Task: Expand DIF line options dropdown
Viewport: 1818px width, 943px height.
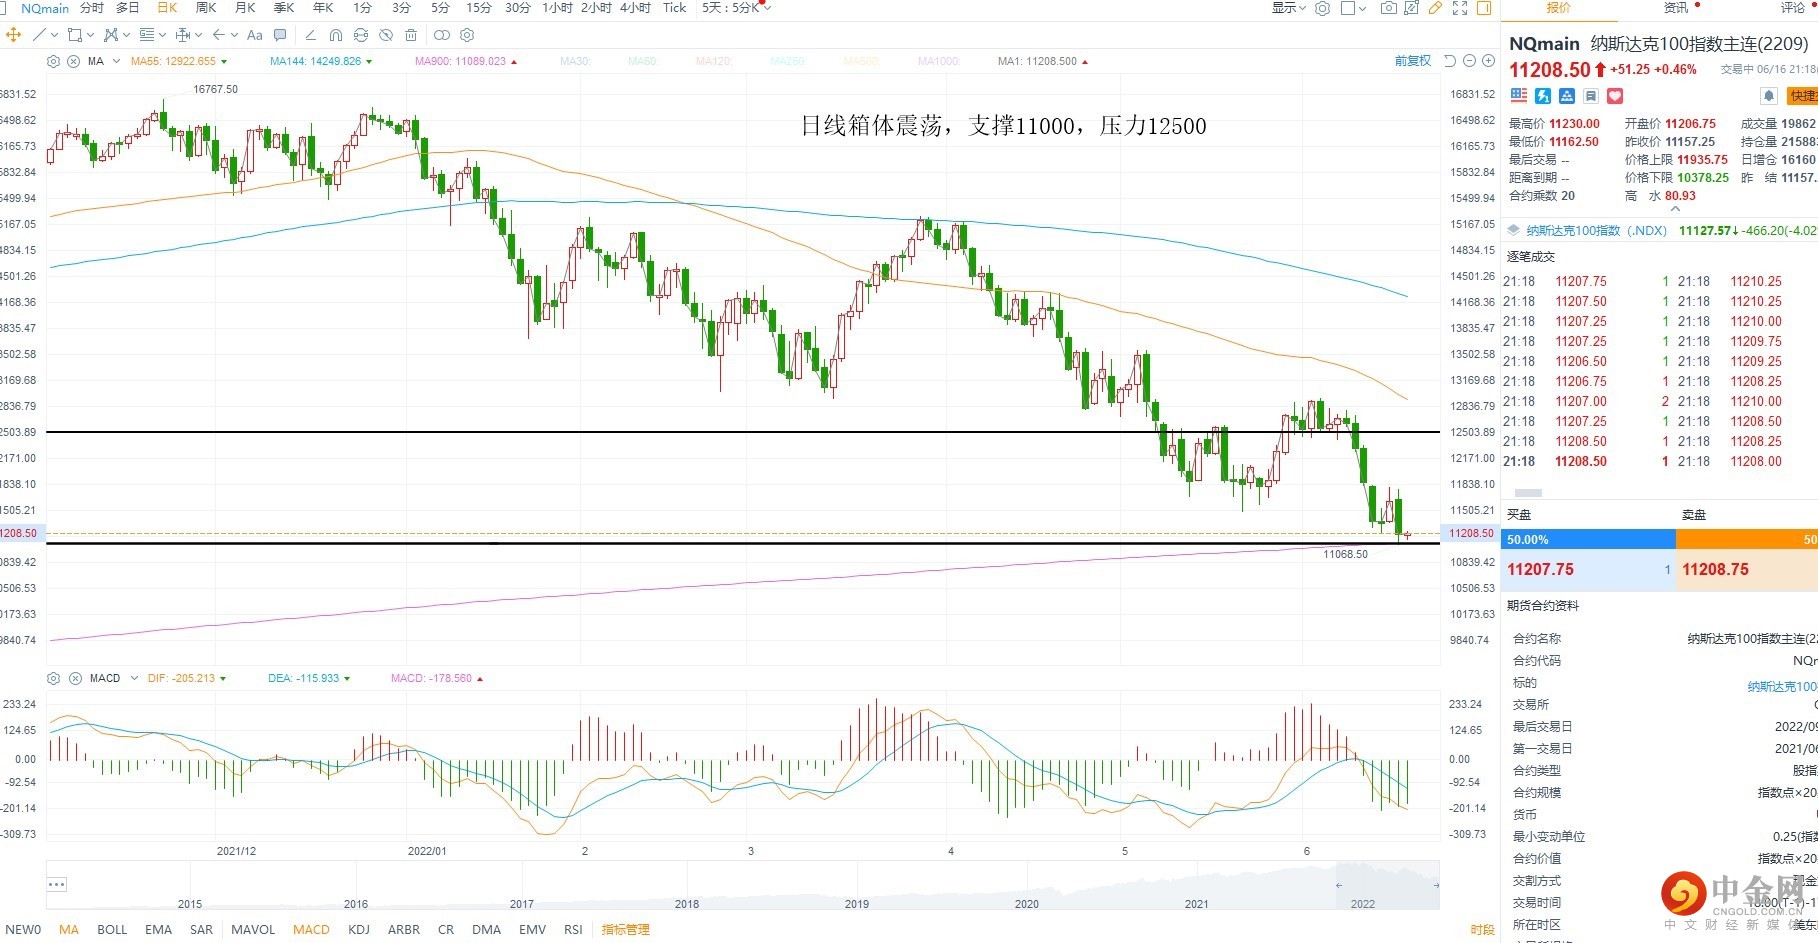Action: pos(222,679)
